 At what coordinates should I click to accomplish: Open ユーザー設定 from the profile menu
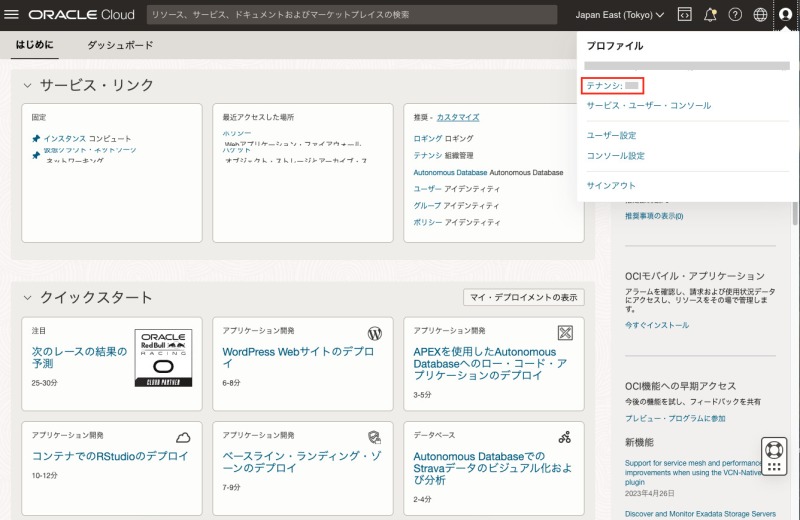[611, 135]
